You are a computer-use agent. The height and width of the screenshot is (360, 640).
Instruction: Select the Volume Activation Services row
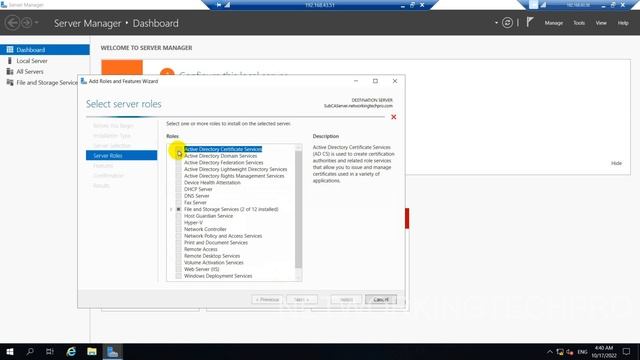213,262
